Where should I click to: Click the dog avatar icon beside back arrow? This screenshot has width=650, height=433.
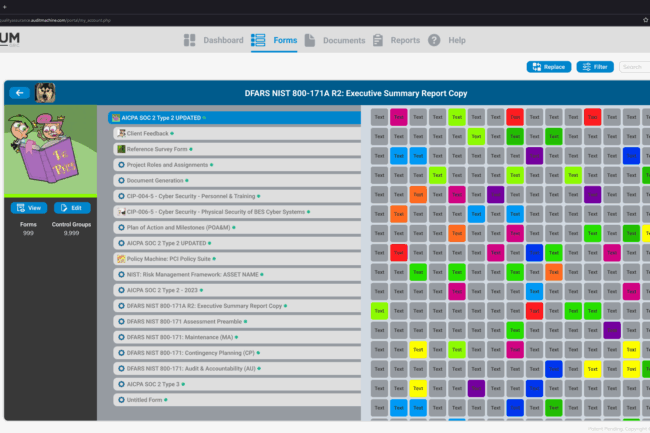pyautogui.click(x=46, y=92)
